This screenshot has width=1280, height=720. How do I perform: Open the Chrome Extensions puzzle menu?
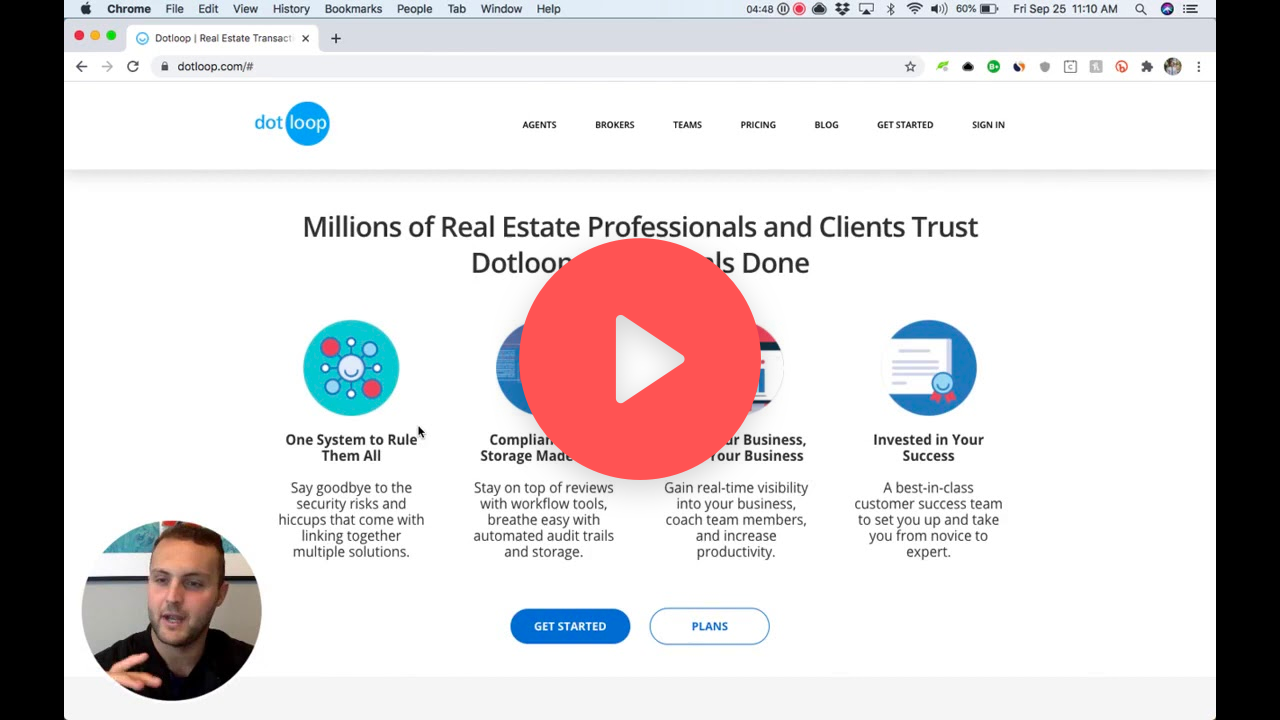click(1147, 67)
